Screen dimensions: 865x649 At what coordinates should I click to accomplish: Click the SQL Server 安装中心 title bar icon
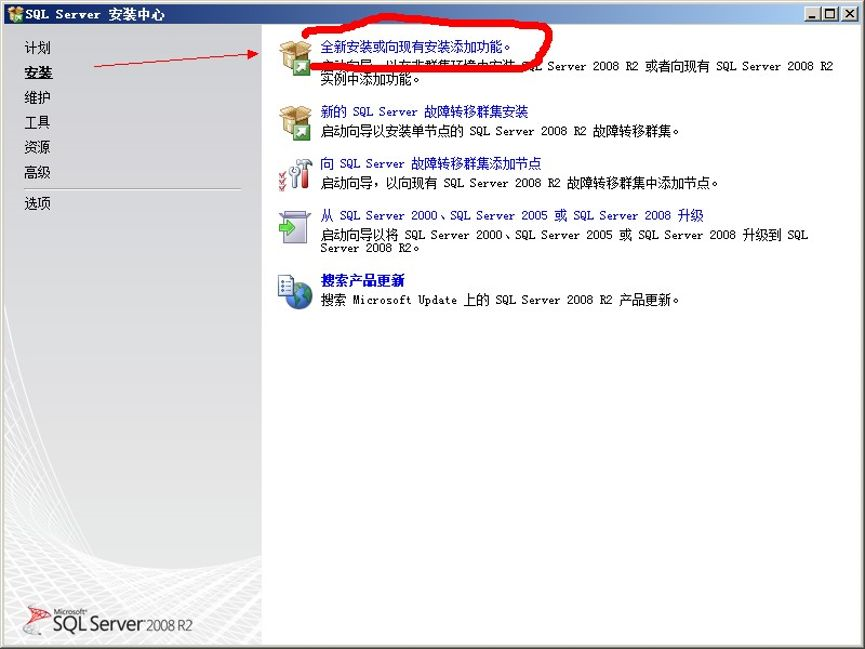click(x=14, y=14)
